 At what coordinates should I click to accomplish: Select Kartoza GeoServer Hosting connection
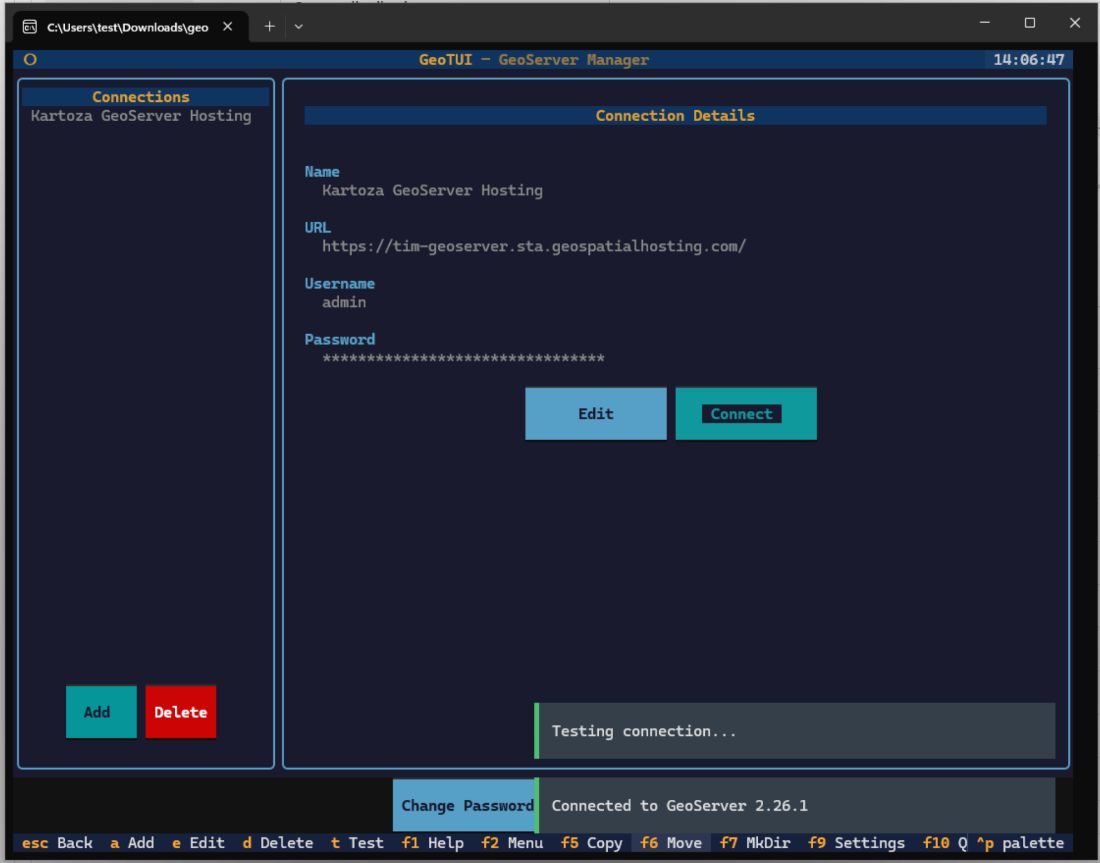tap(141, 116)
